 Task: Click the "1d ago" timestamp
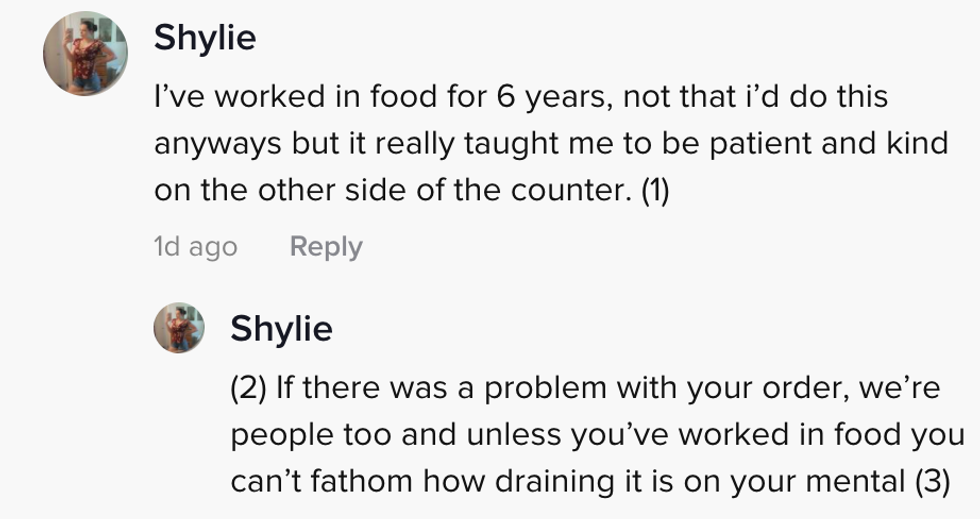tap(195, 247)
